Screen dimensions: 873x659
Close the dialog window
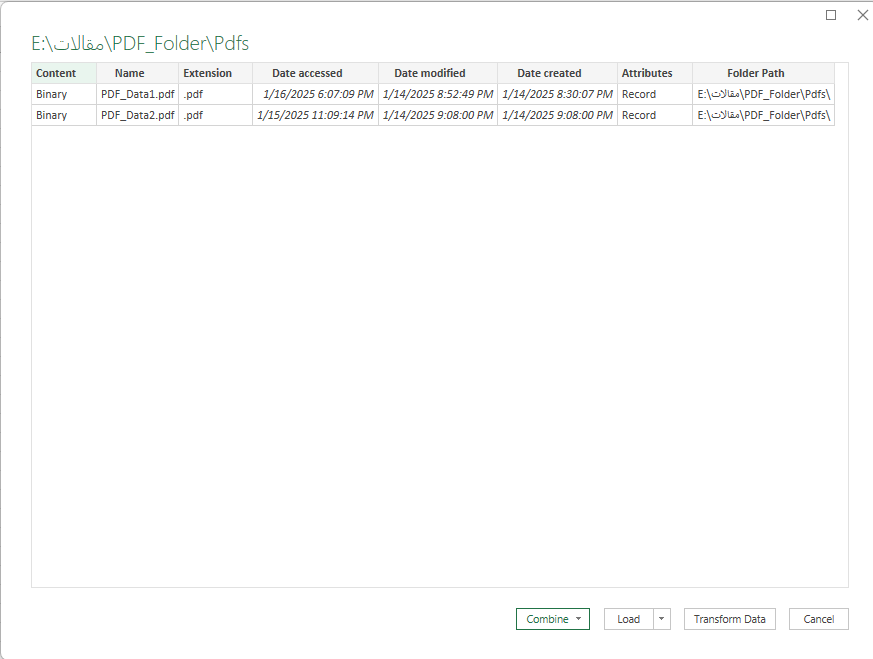coord(862,15)
